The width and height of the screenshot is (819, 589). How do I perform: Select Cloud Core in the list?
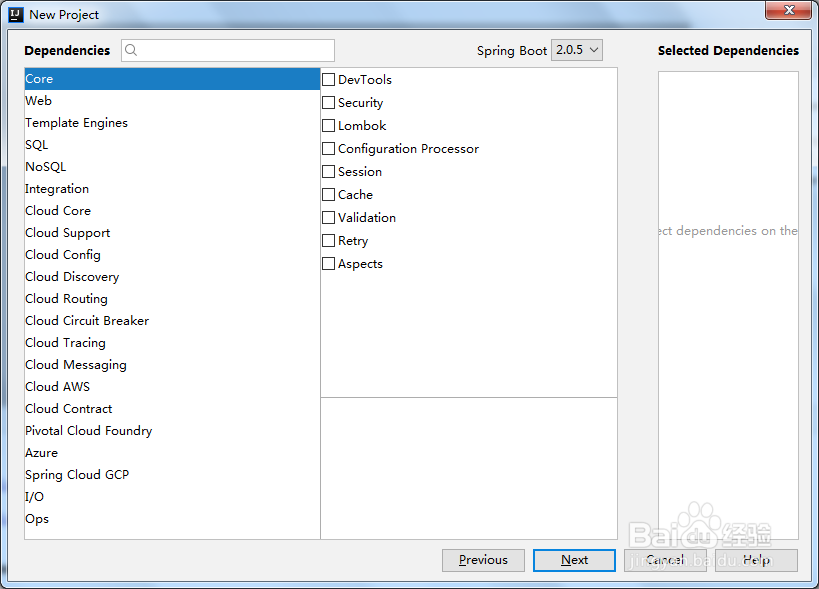click(x=172, y=210)
